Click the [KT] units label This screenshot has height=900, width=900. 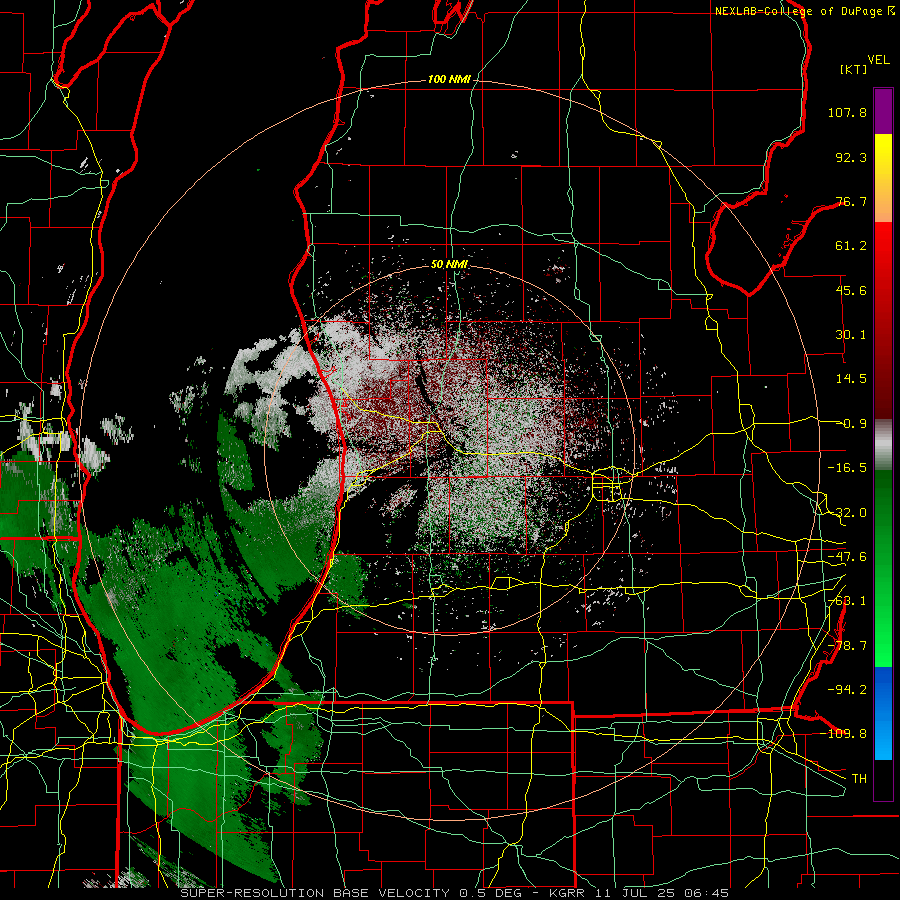pos(854,69)
